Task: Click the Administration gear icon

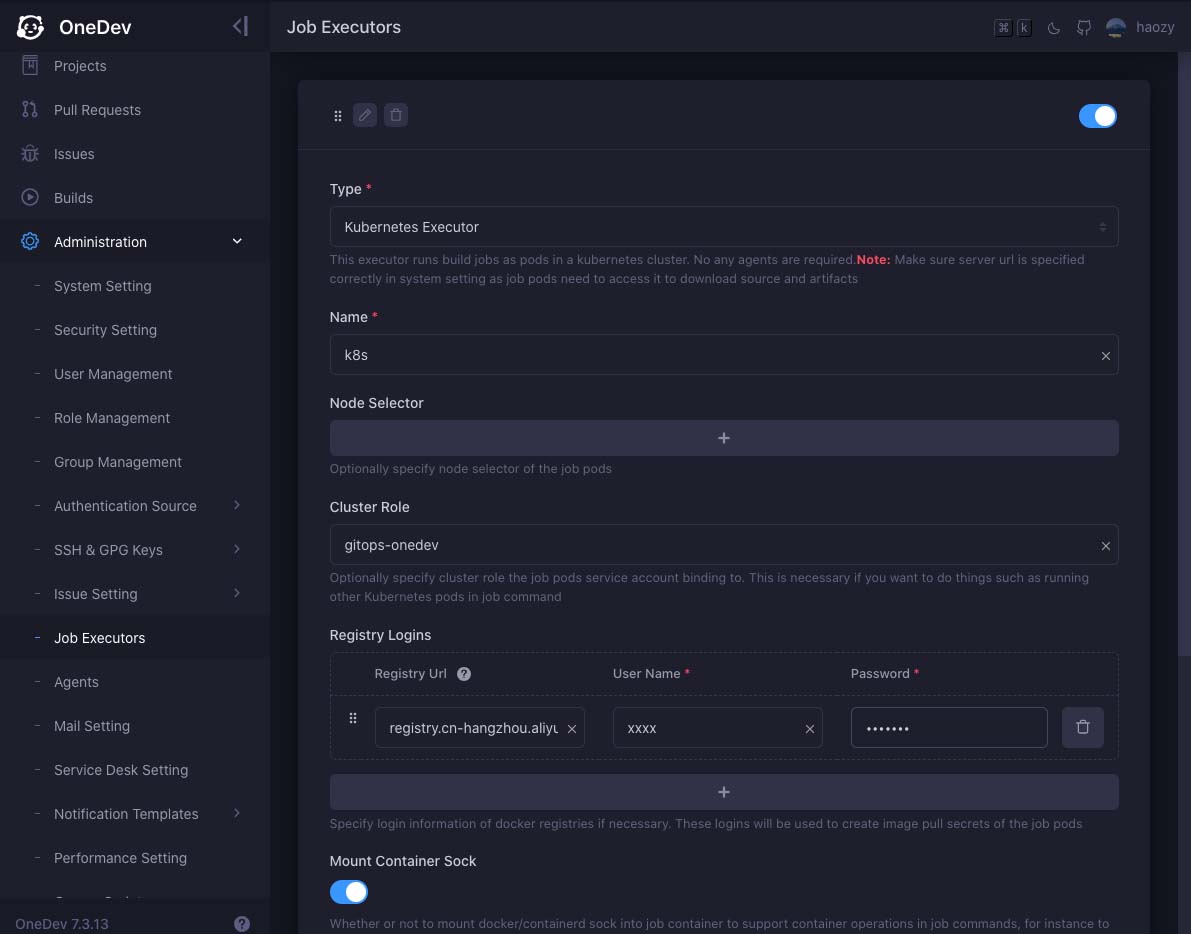Action: coord(30,241)
